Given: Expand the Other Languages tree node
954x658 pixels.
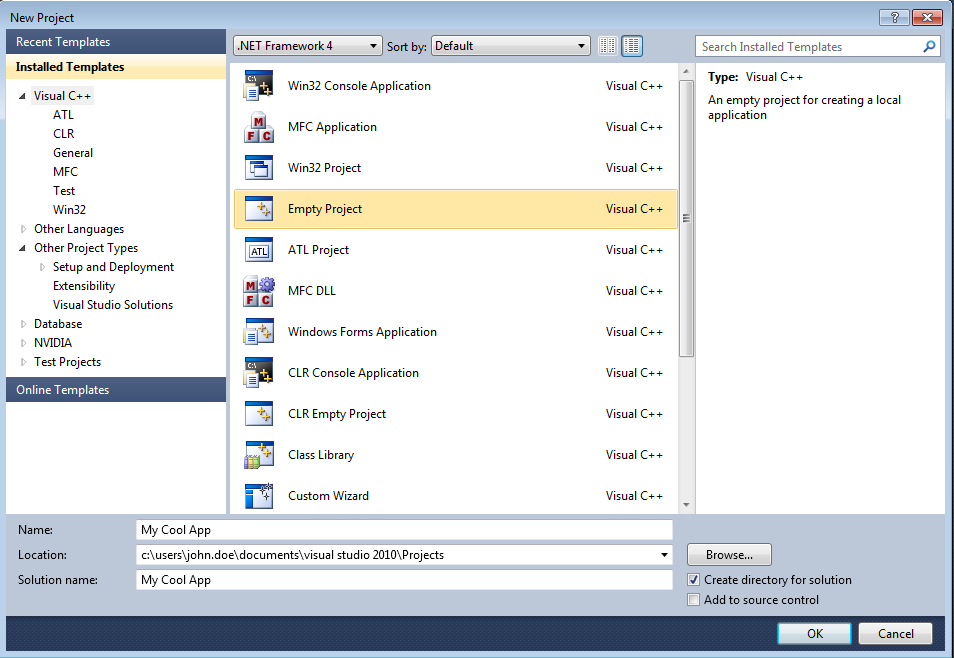Looking at the screenshot, I should (24, 229).
